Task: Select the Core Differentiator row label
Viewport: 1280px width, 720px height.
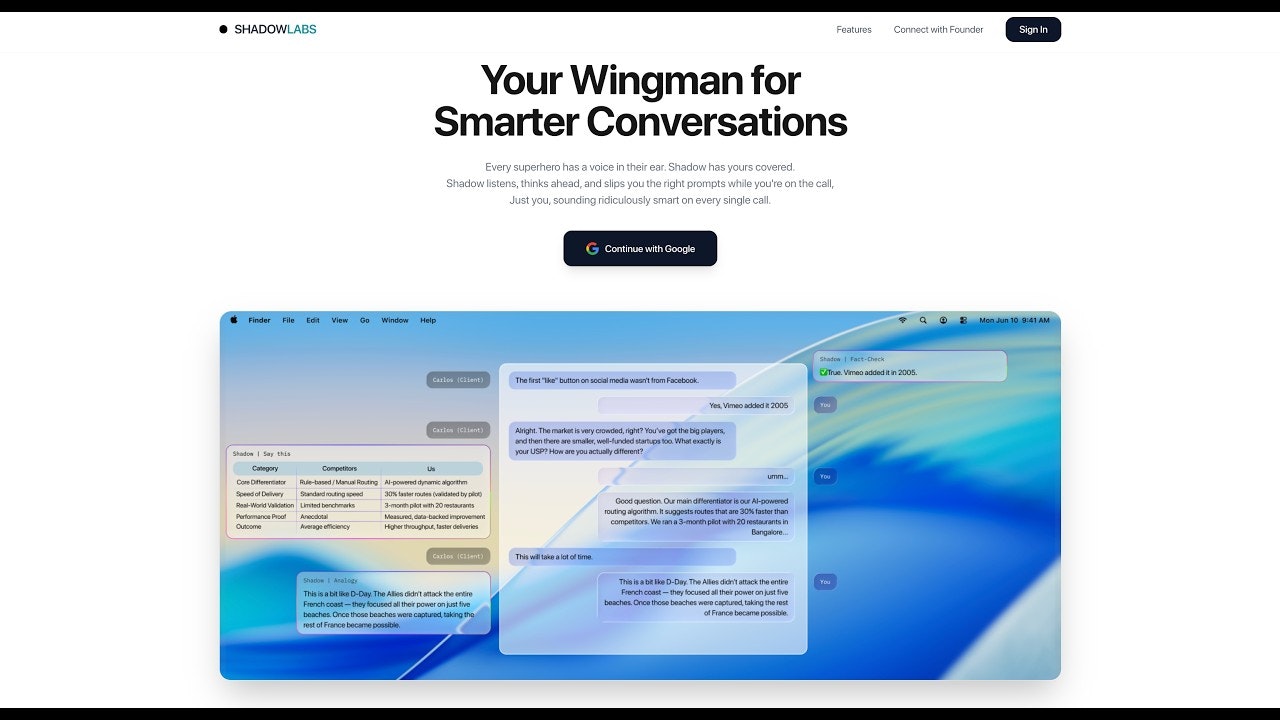Action: tap(261, 482)
